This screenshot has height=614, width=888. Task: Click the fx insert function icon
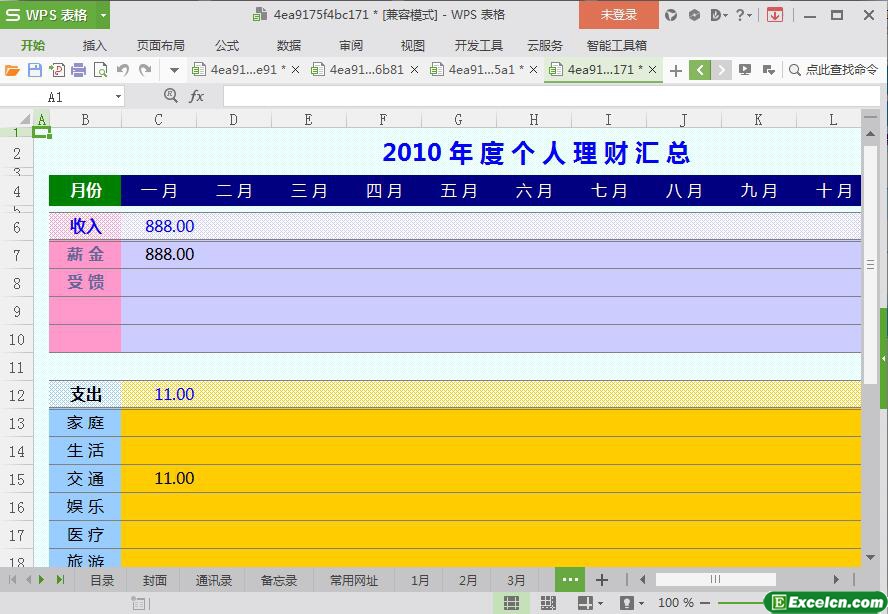pos(197,96)
